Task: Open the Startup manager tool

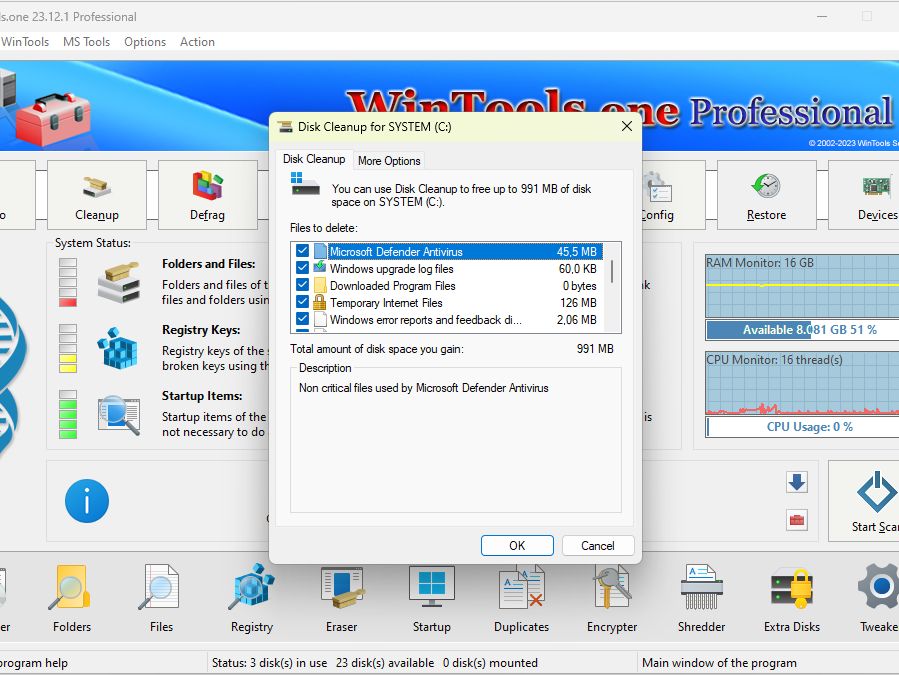Action: click(x=432, y=598)
